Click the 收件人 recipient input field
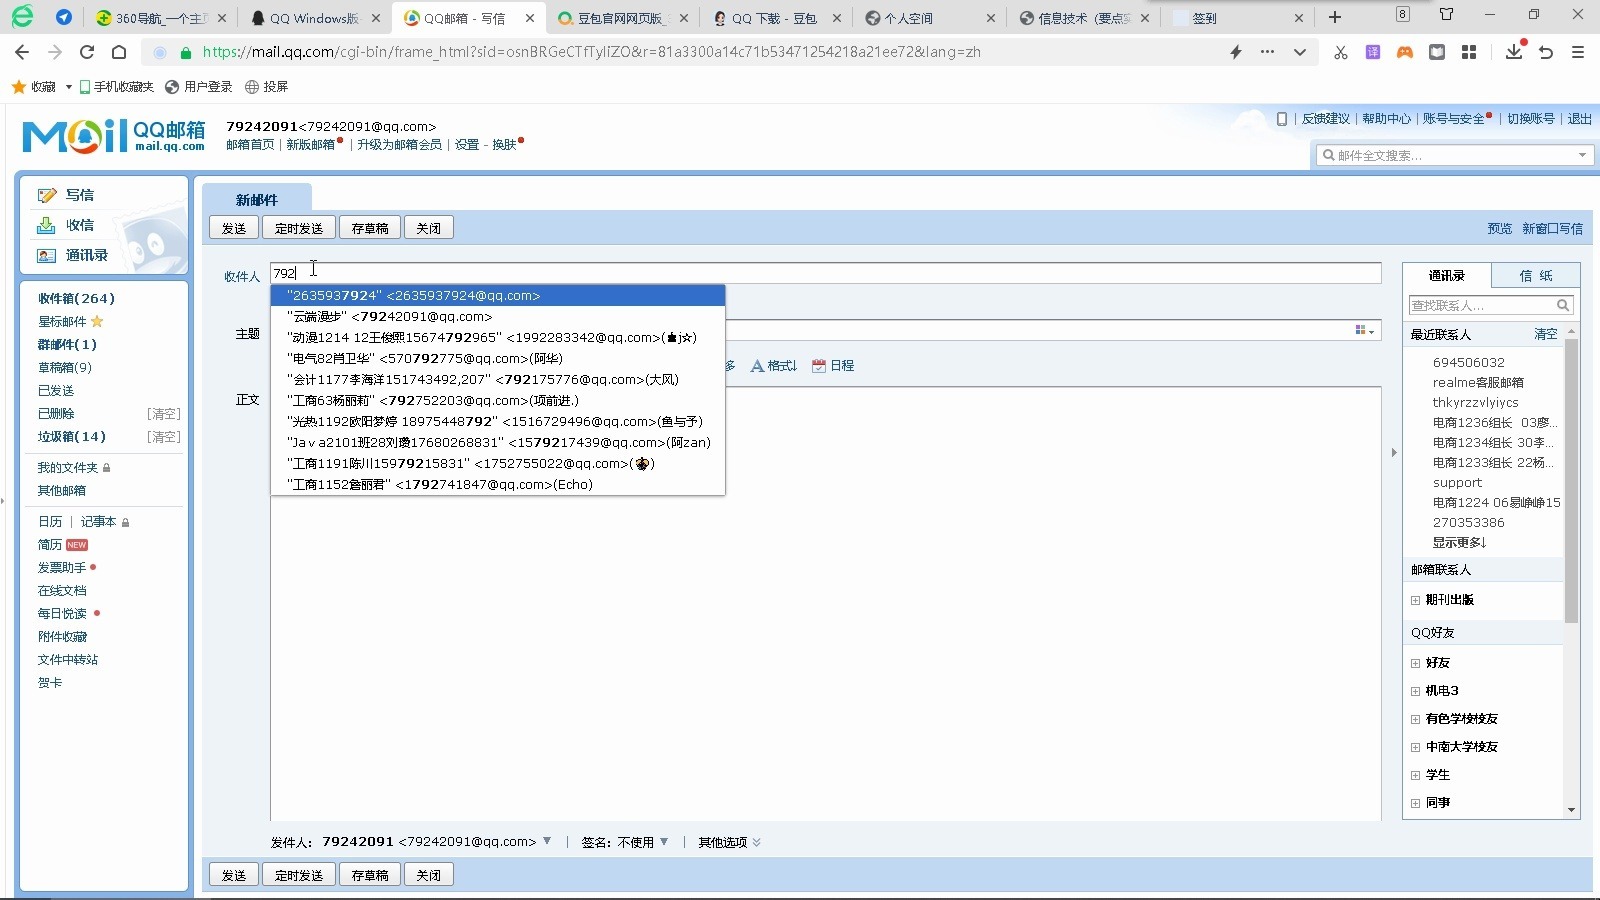Image resolution: width=1600 pixels, height=900 pixels. tap(826, 273)
